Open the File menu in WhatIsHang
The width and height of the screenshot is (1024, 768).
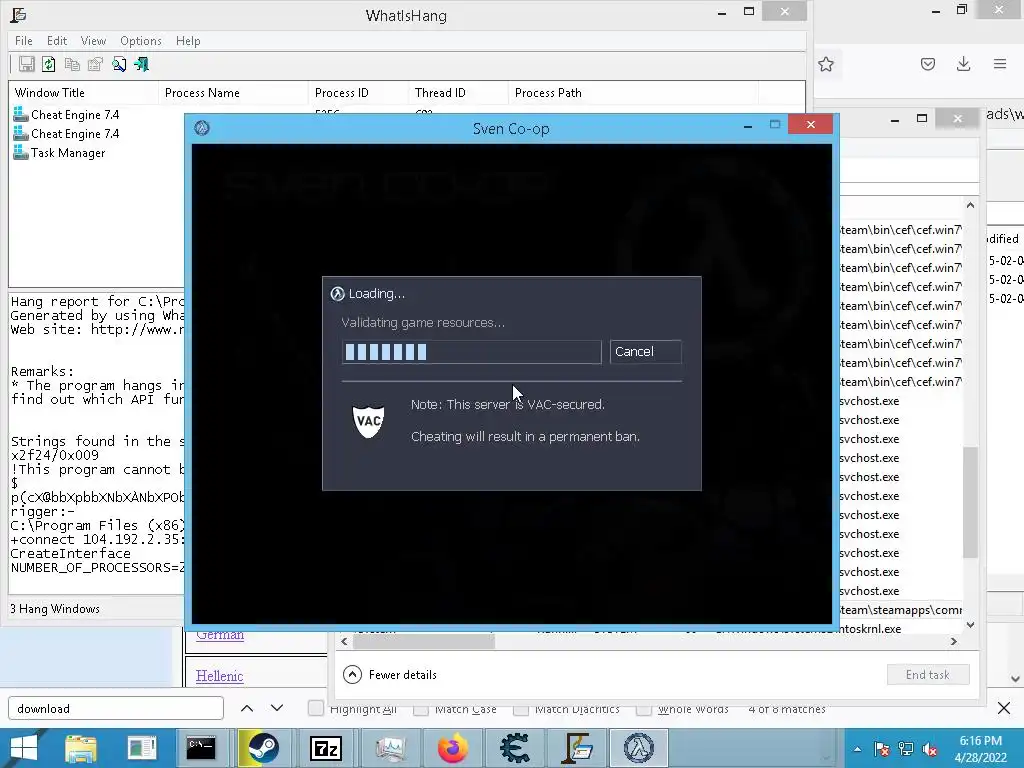pos(24,40)
